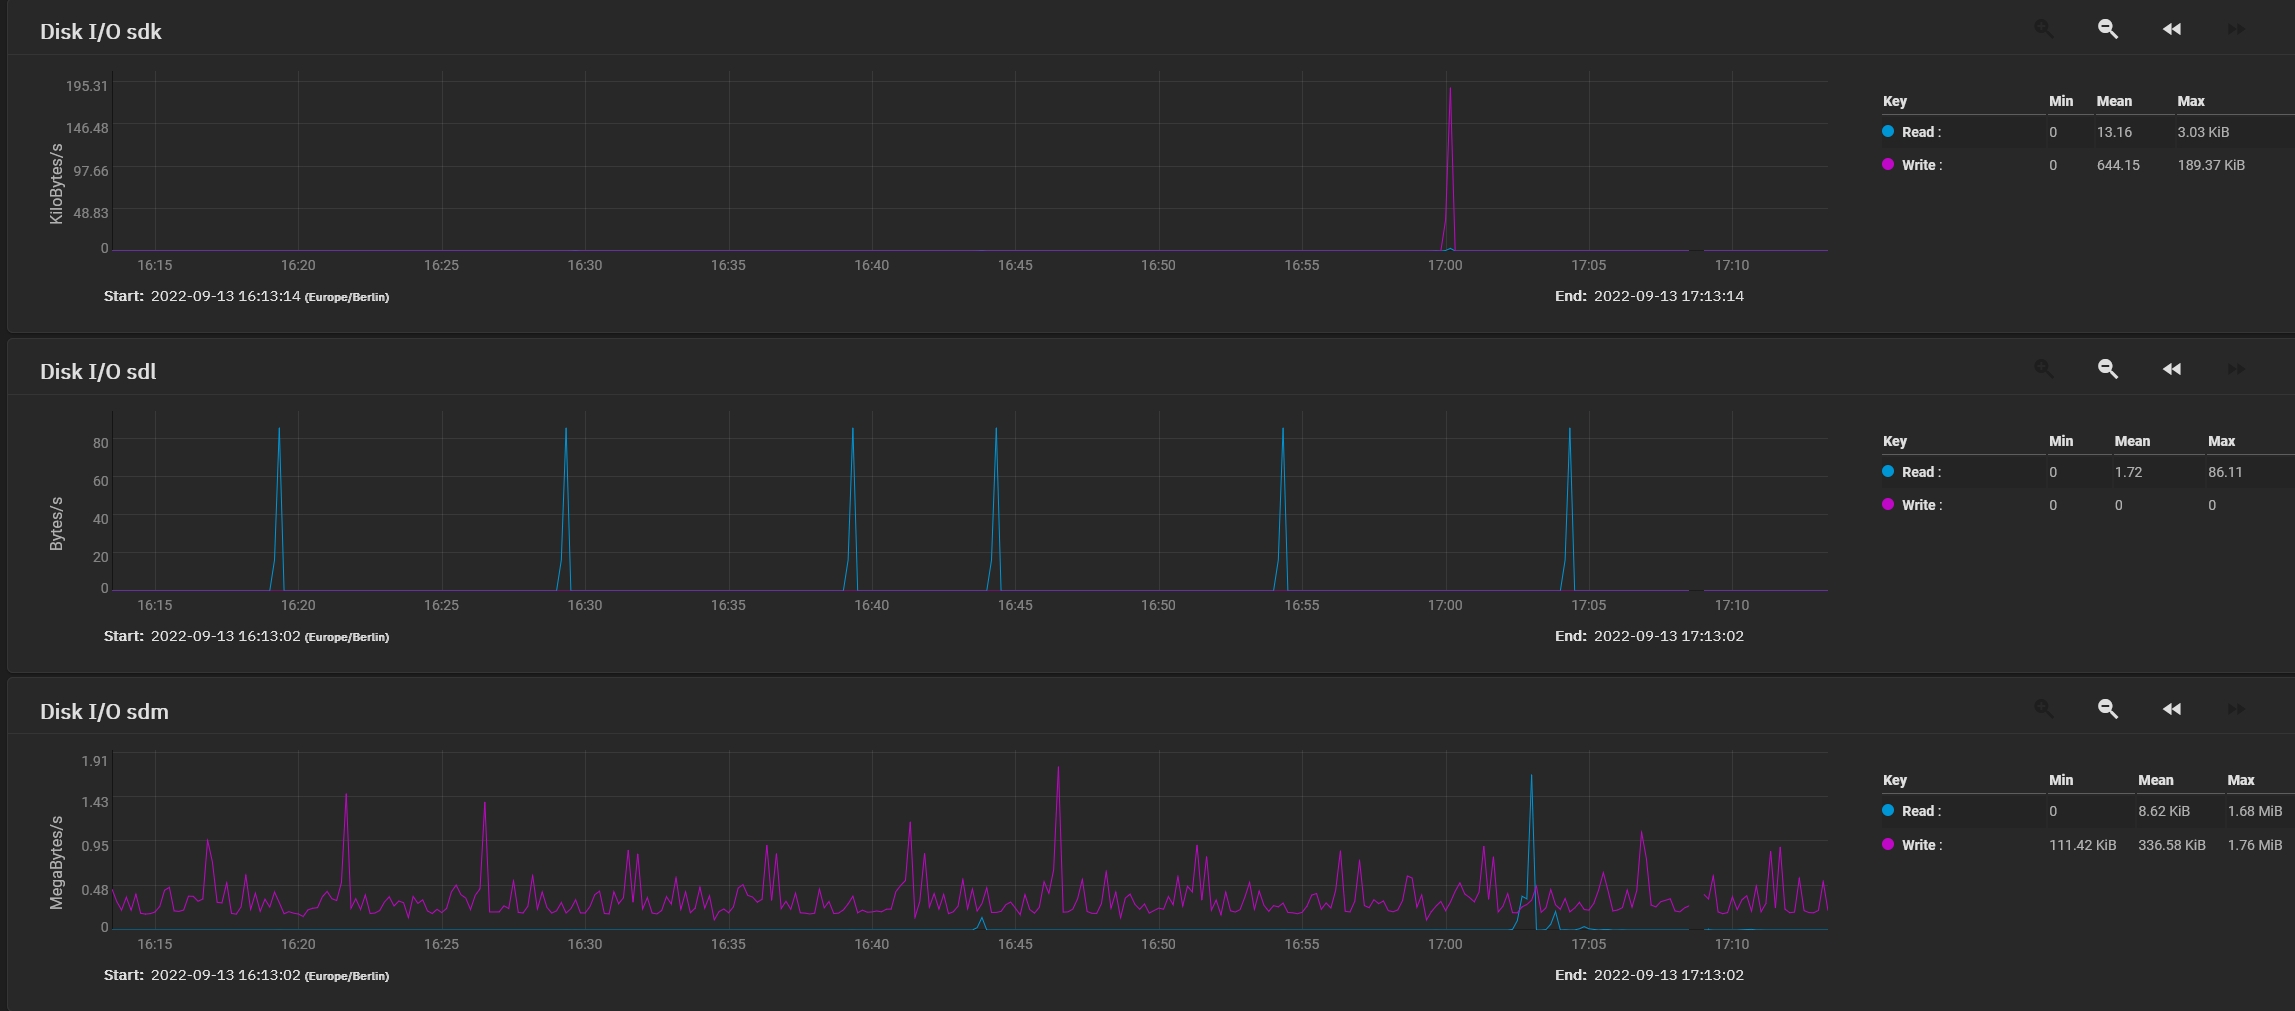
Task: Click the KiloBytes/s axis label on sdk chart
Action: [x=56, y=183]
